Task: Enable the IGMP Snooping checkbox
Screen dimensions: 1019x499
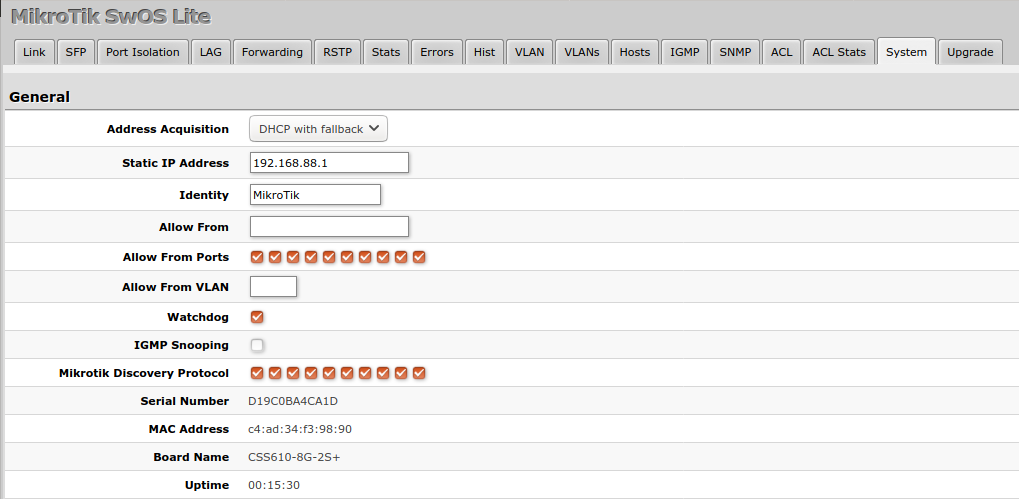Action: point(257,345)
